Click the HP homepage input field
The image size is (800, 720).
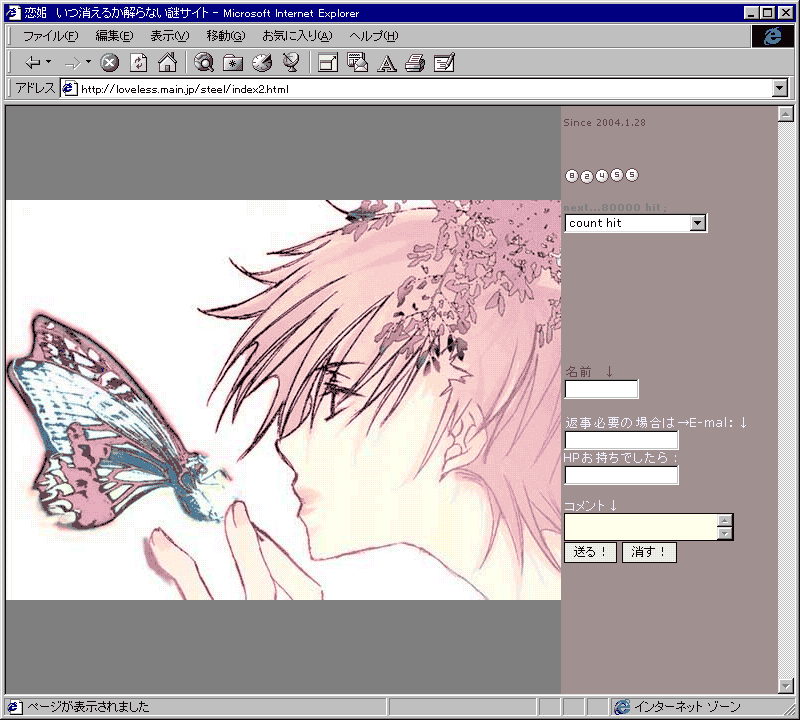point(621,475)
